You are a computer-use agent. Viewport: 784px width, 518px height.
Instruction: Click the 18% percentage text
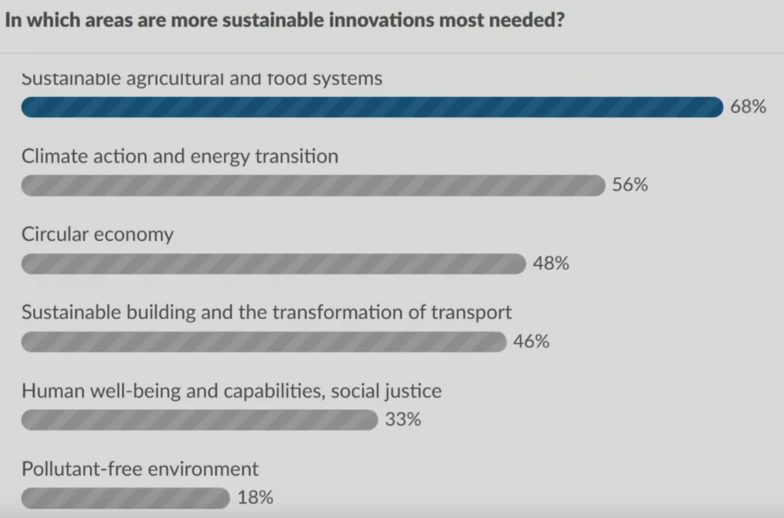point(255,498)
